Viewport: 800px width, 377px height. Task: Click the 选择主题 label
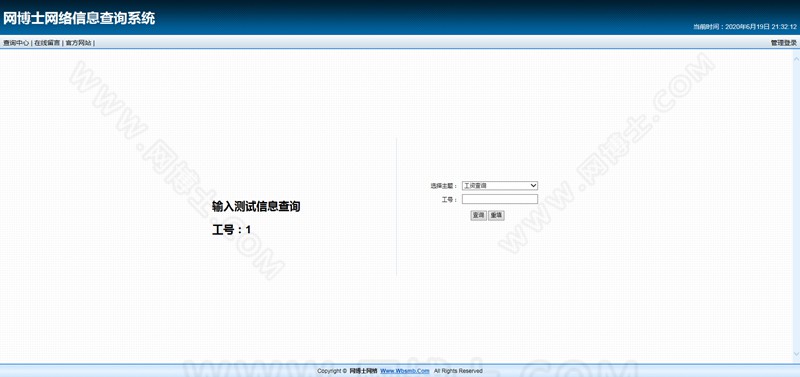pyautogui.click(x=444, y=186)
